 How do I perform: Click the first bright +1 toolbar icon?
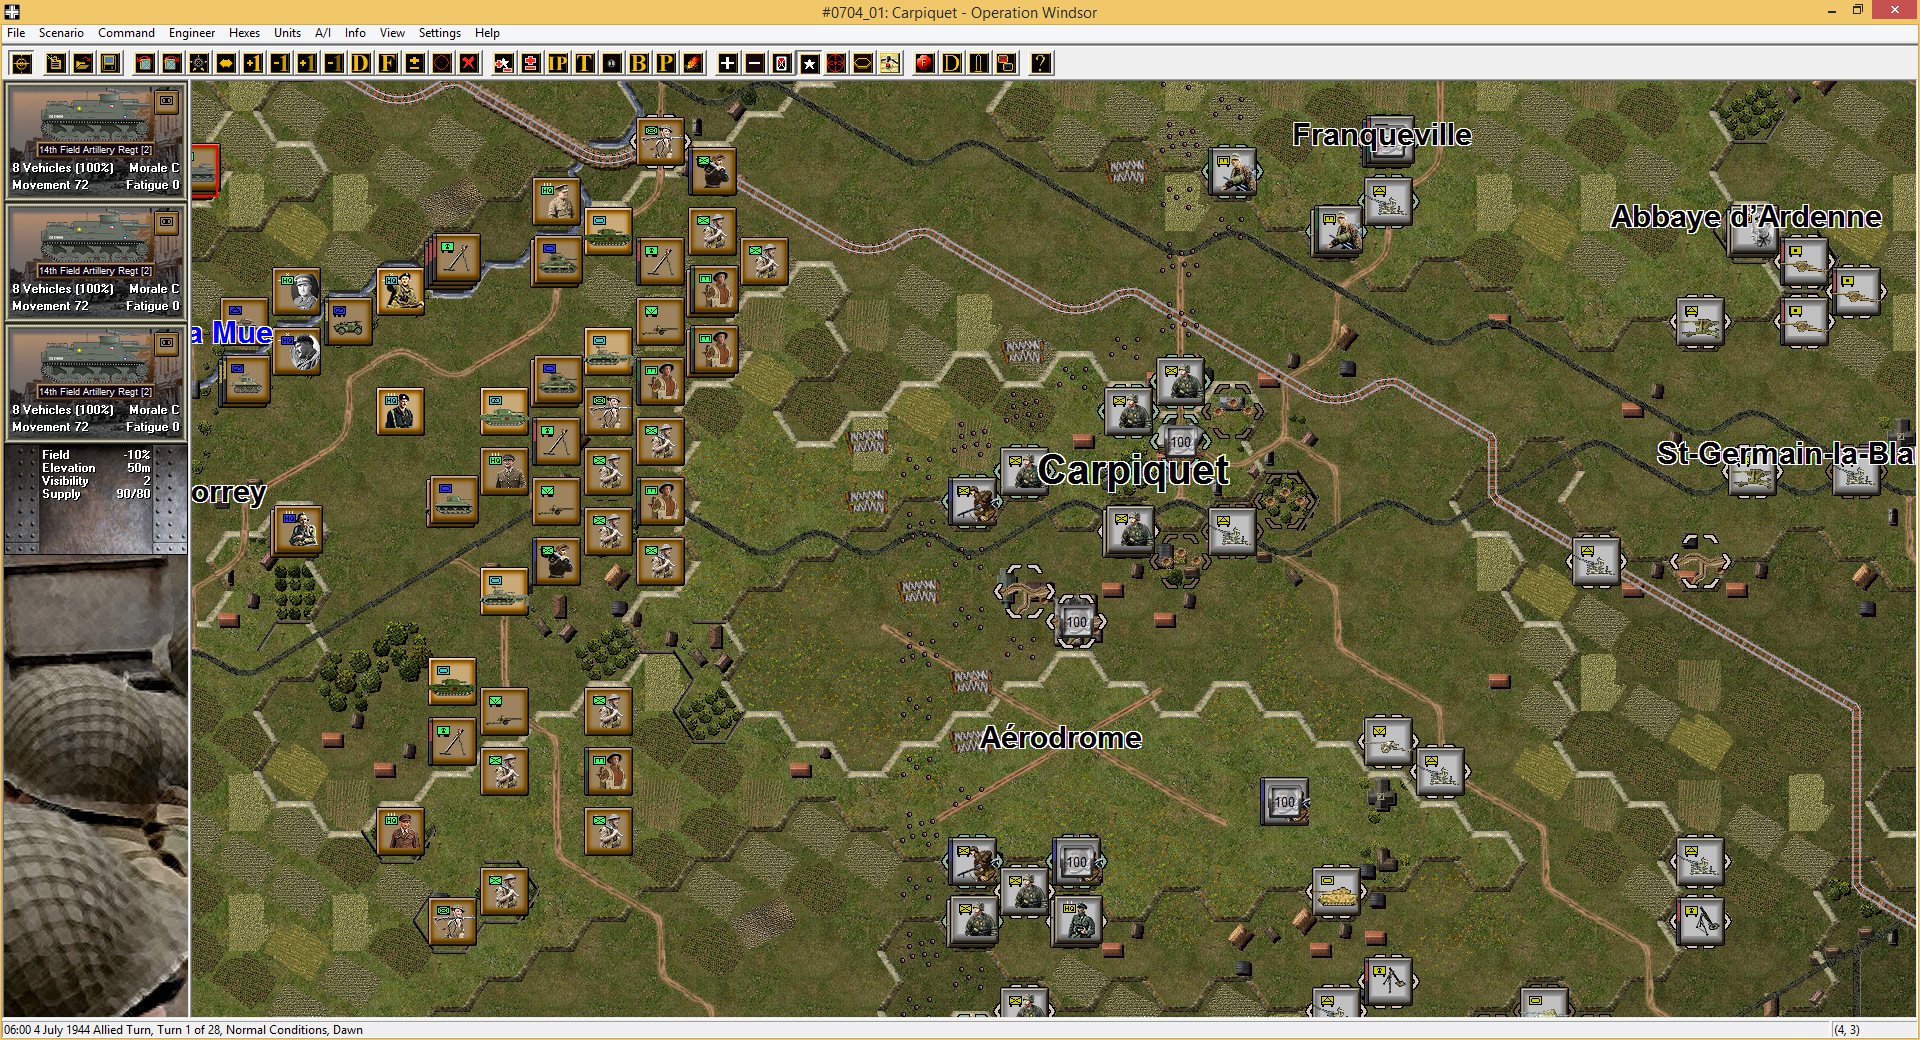(x=253, y=64)
